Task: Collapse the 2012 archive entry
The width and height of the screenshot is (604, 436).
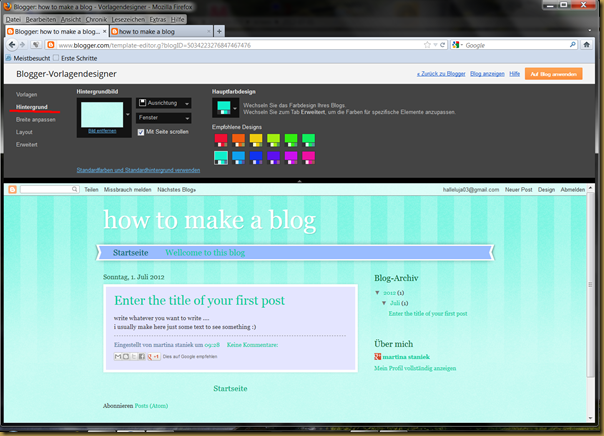Action: pos(378,293)
